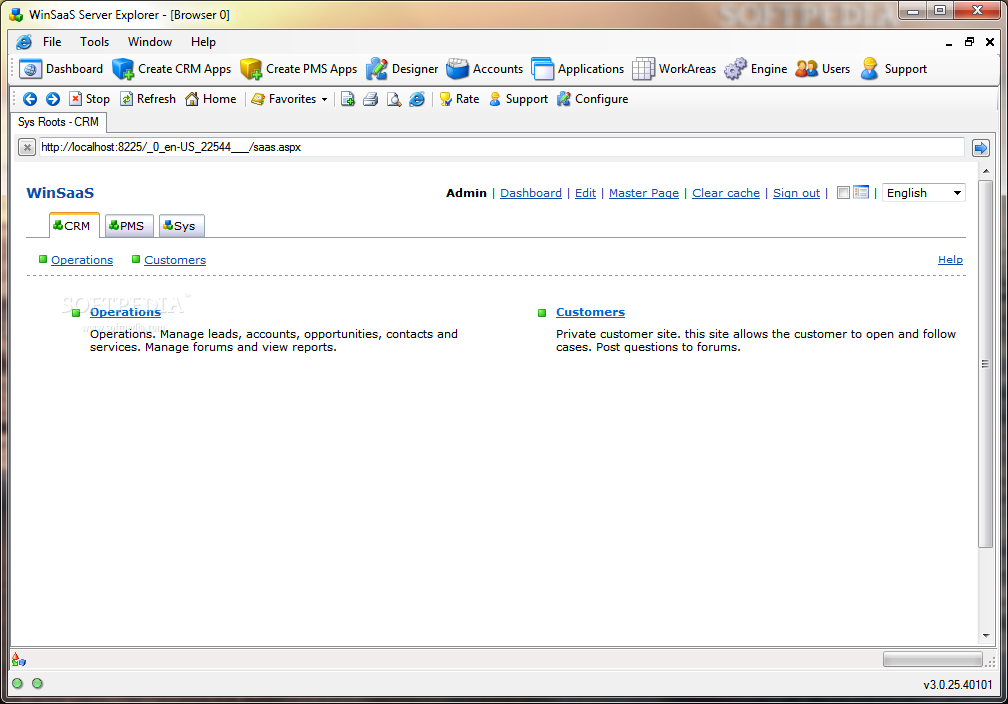
Task: Click Support in the browser toolbar
Action: (518, 99)
